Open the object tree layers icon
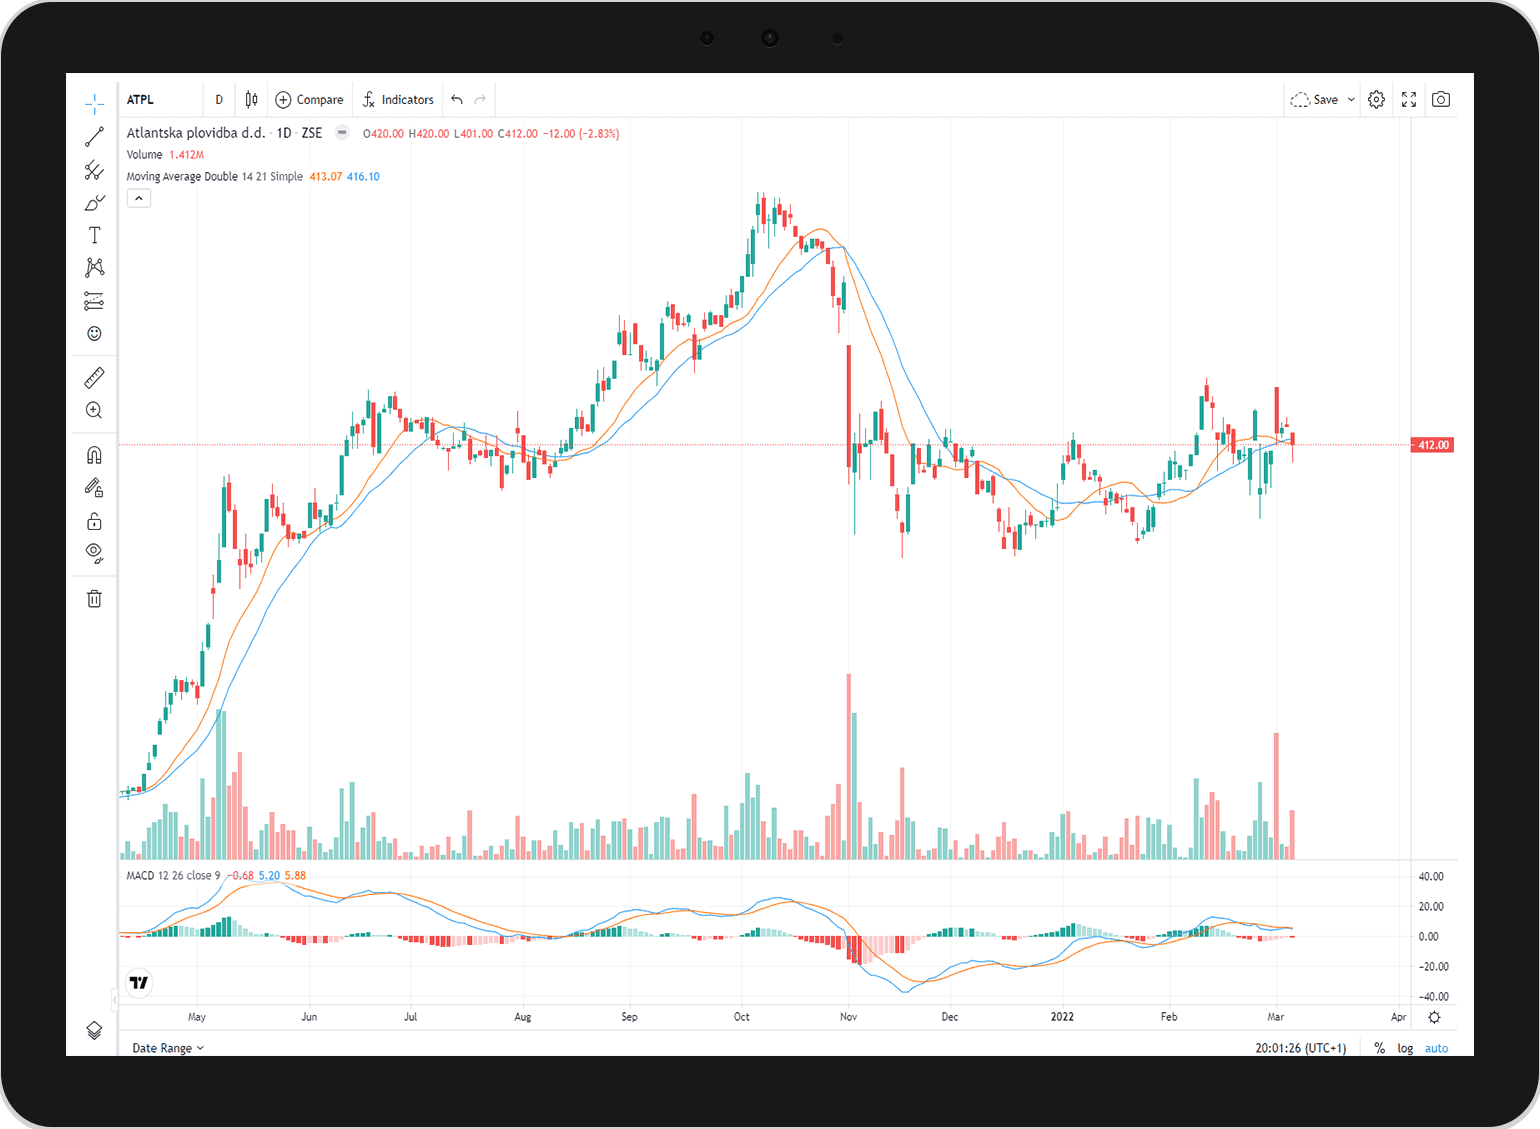Image resolution: width=1540 pixels, height=1129 pixels. coord(94,1031)
